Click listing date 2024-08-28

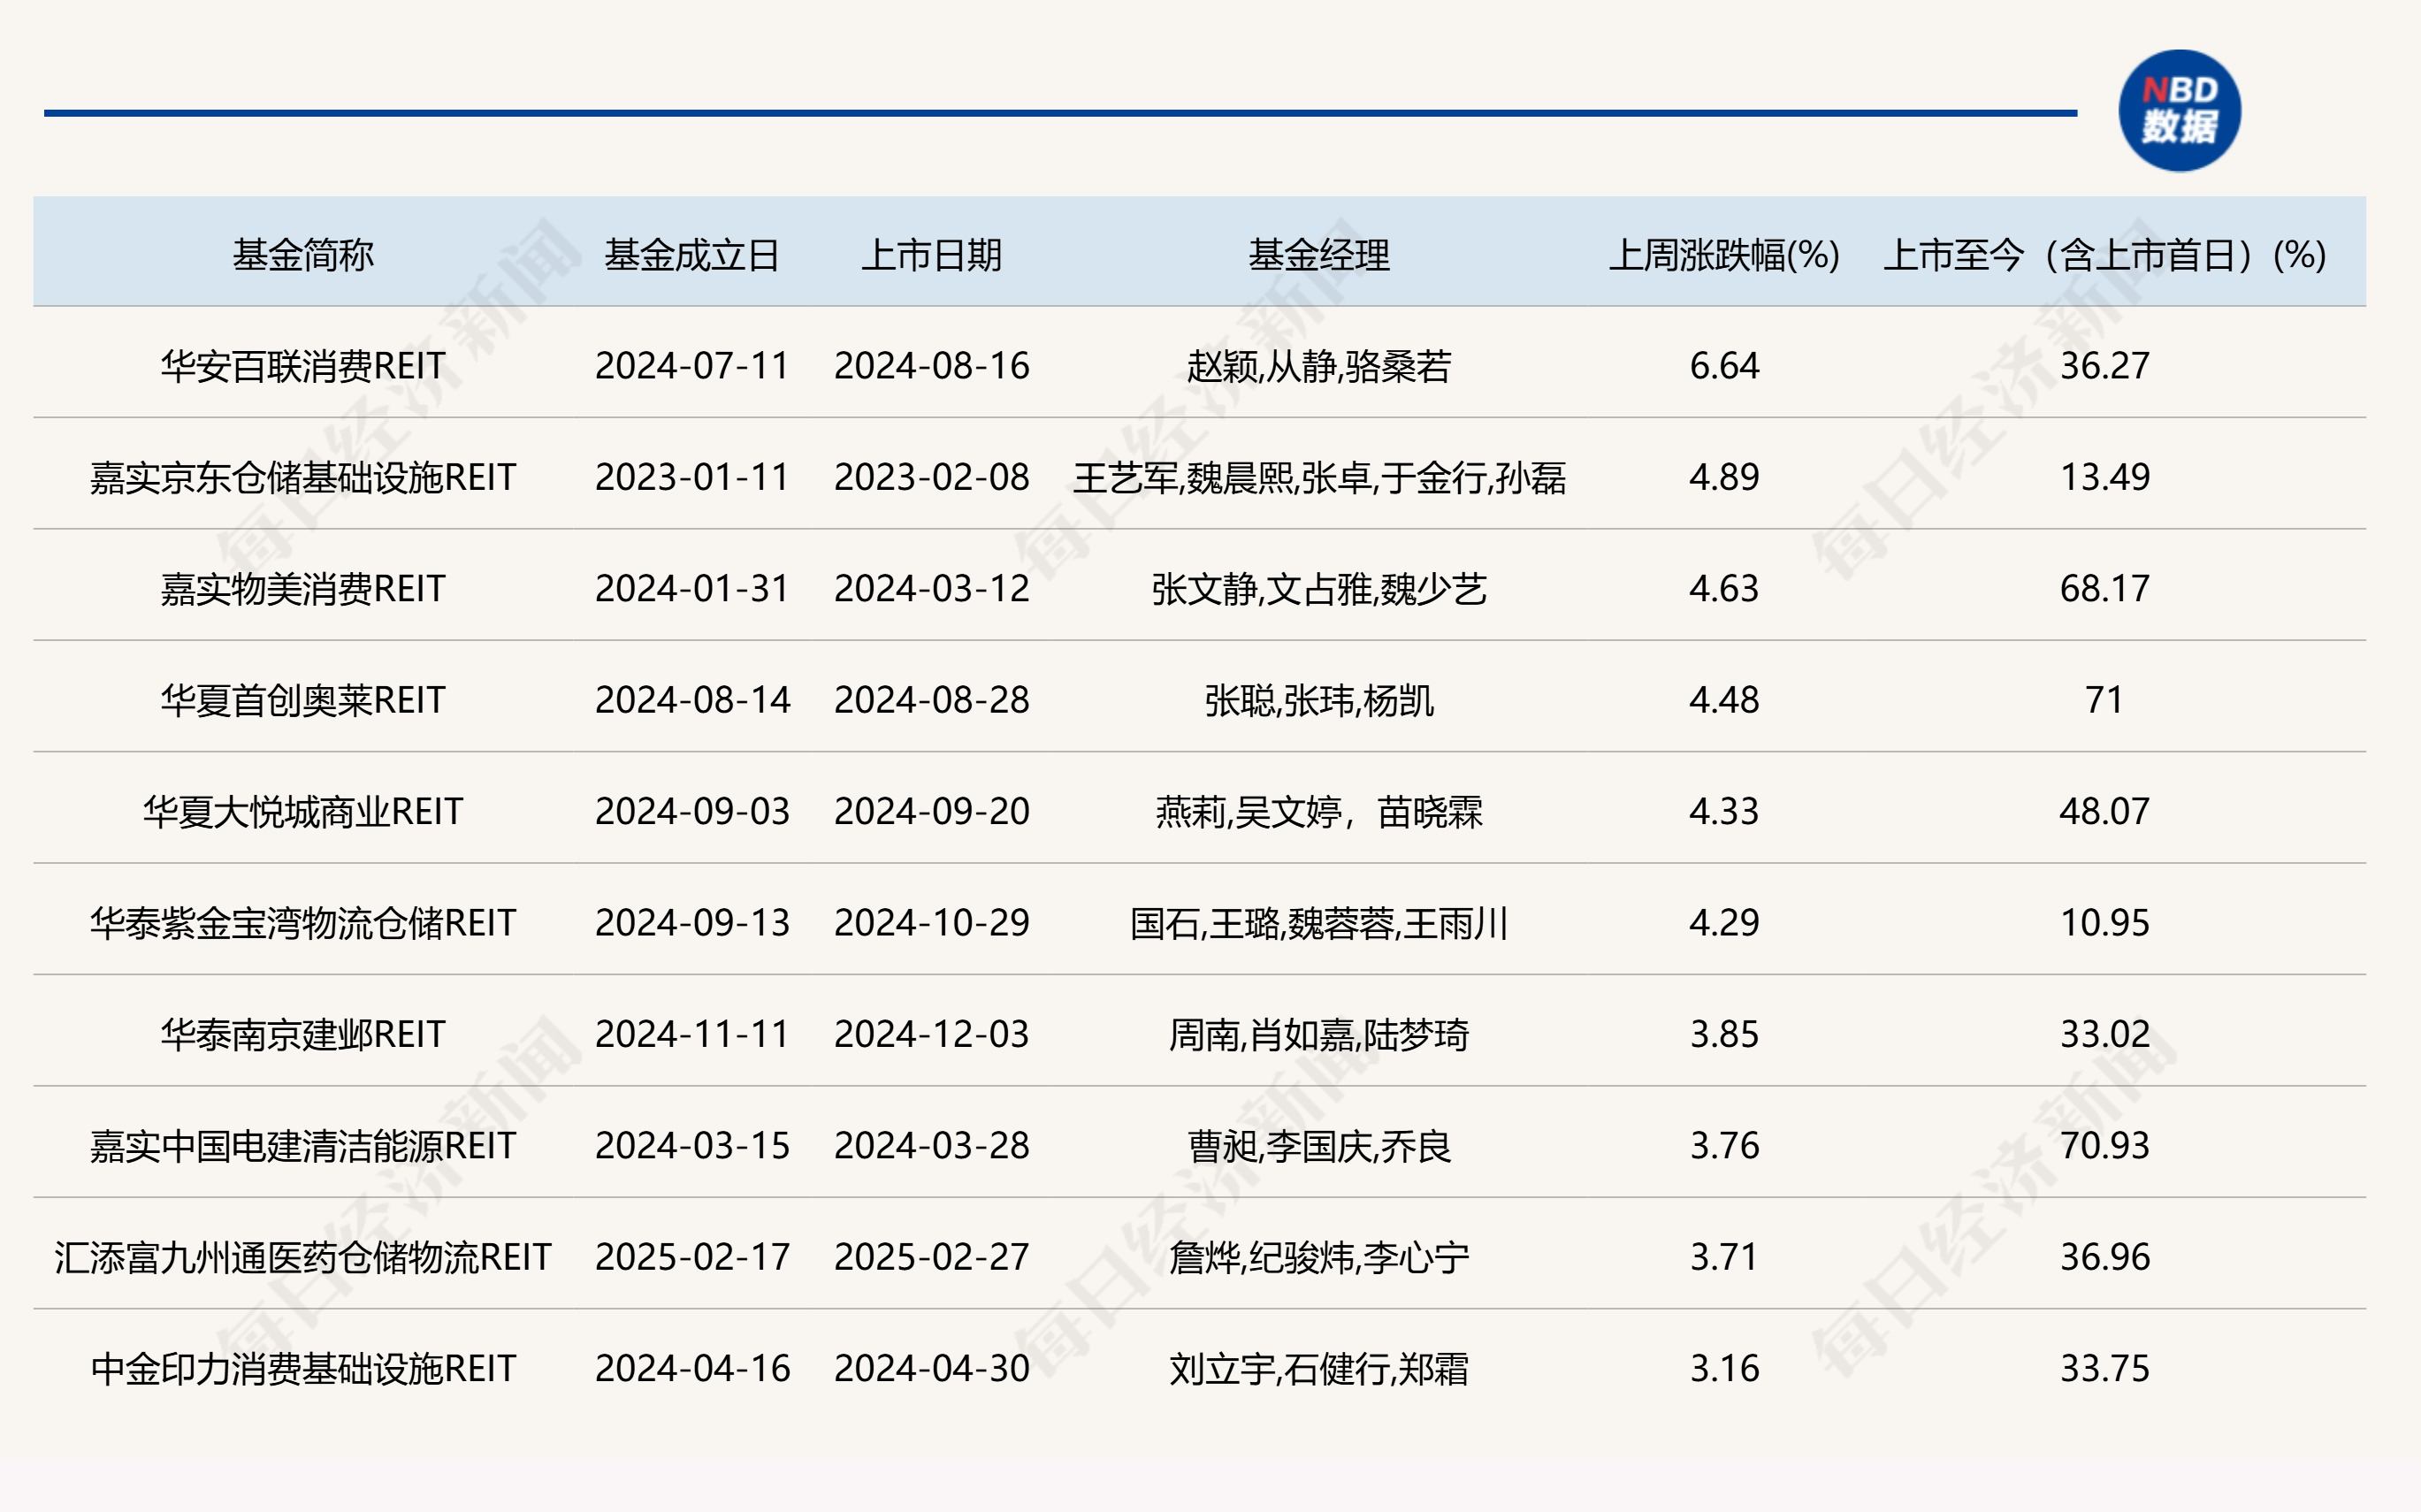(x=931, y=700)
